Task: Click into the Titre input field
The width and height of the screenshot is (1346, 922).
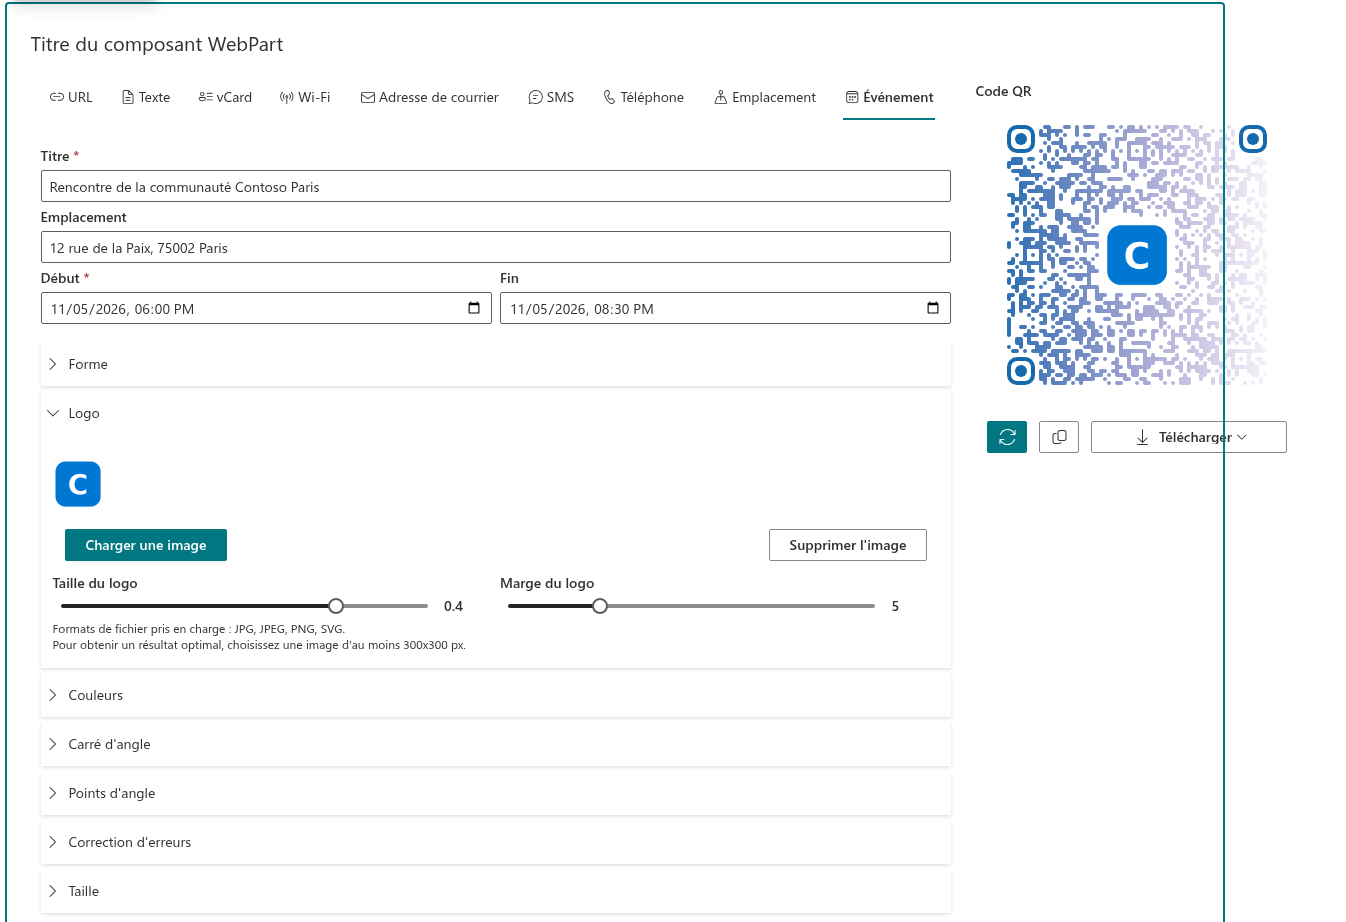Action: [x=496, y=186]
